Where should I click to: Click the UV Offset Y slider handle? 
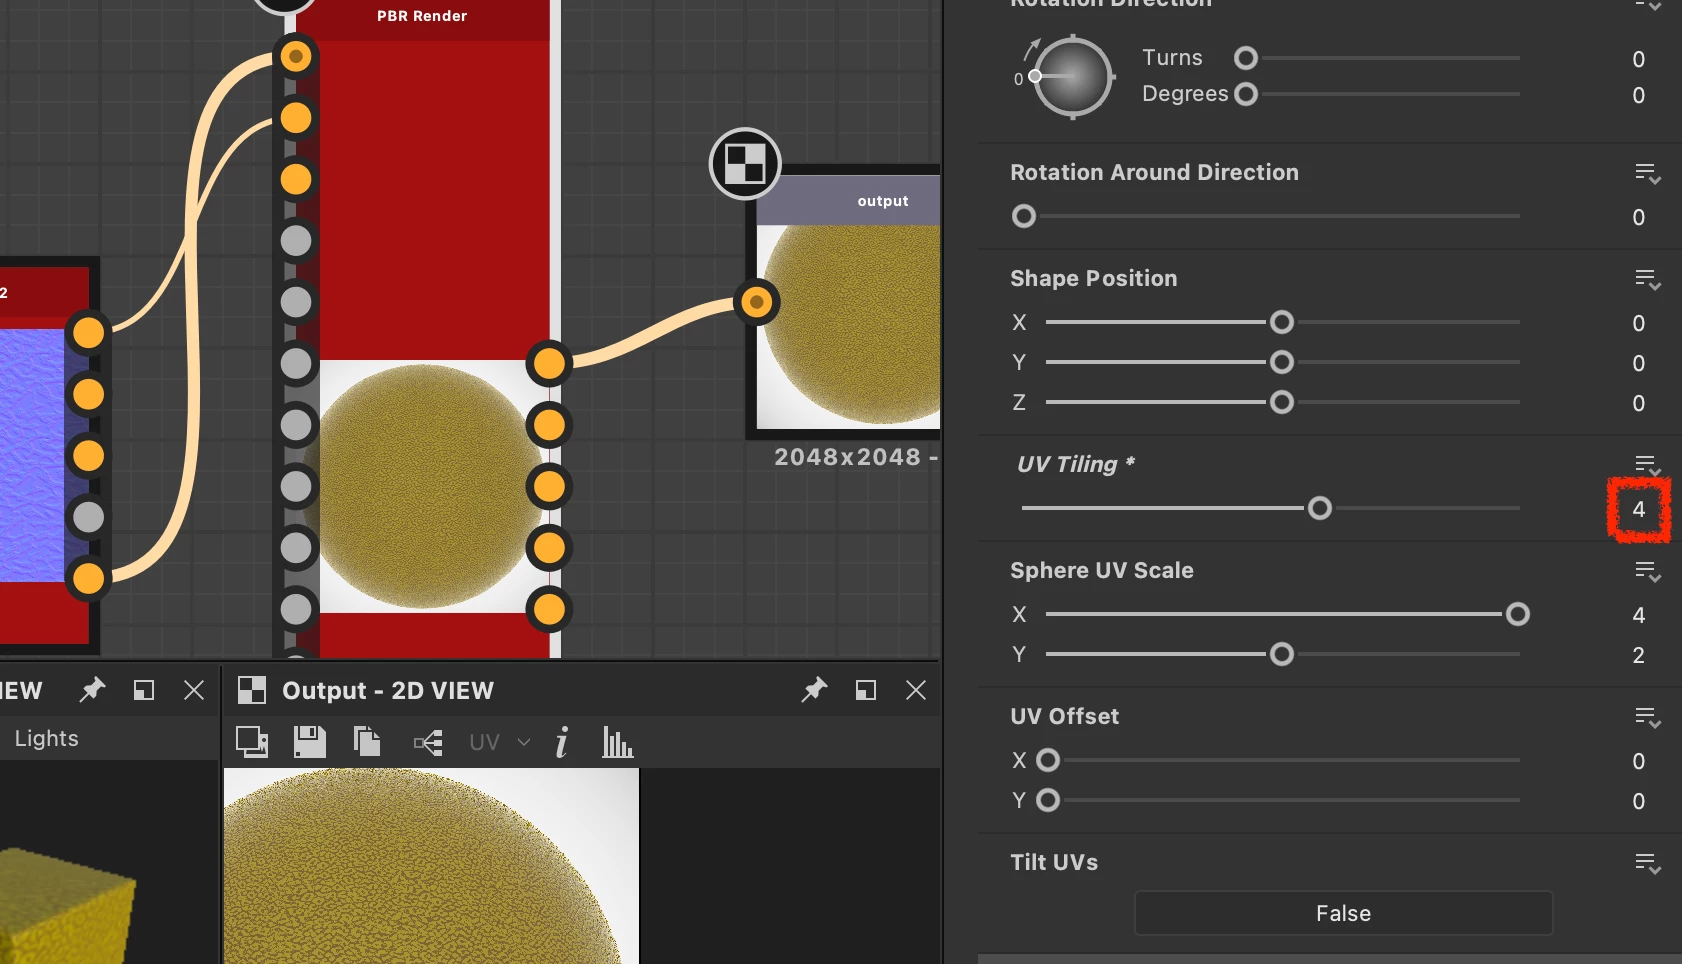(1048, 800)
